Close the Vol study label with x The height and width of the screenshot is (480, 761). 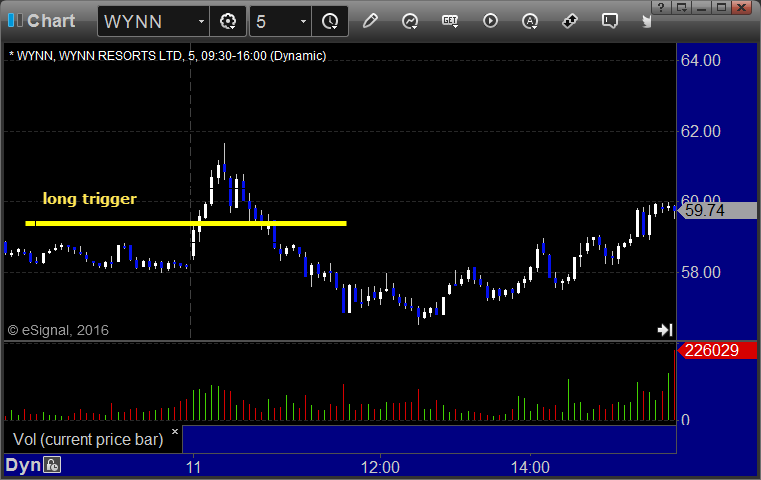(x=175, y=431)
